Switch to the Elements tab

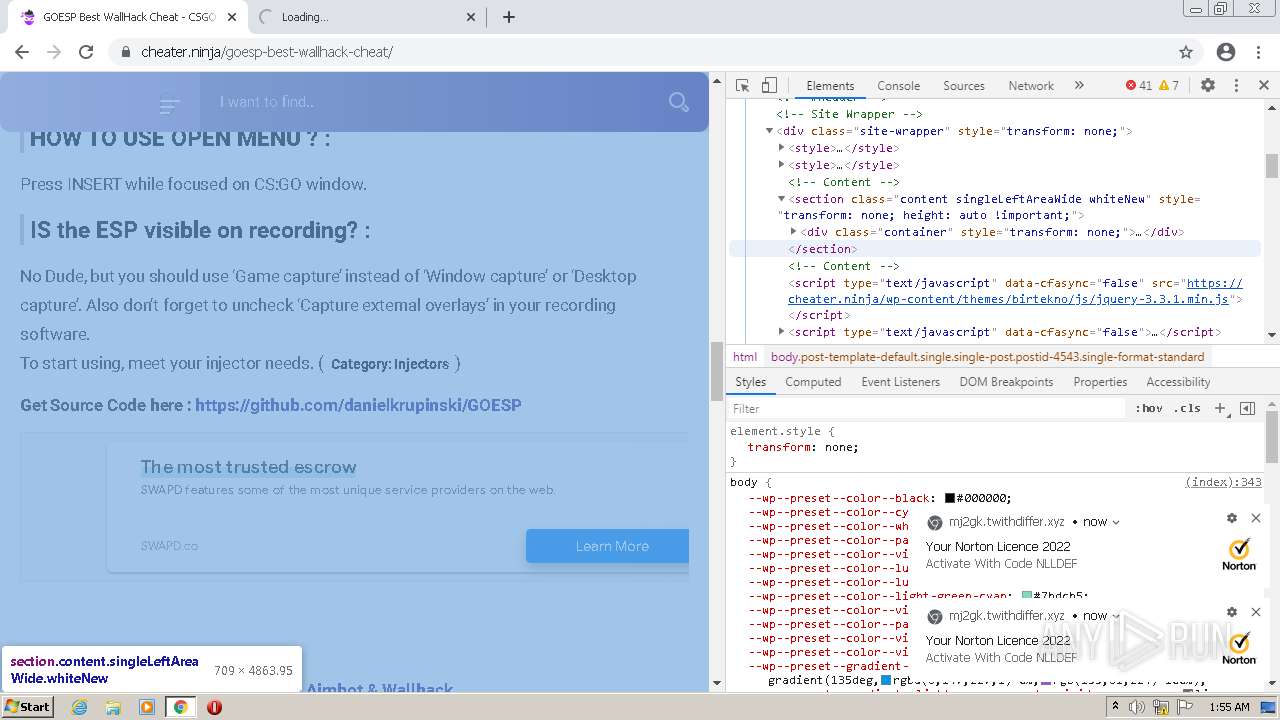point(830,86)
